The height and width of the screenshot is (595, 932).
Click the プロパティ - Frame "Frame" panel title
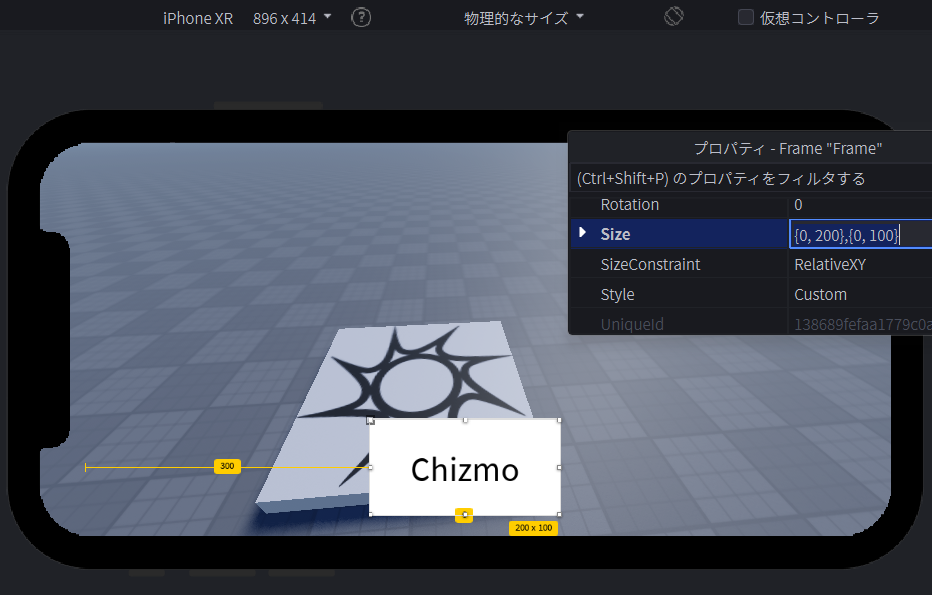click(x=788, y=149)
